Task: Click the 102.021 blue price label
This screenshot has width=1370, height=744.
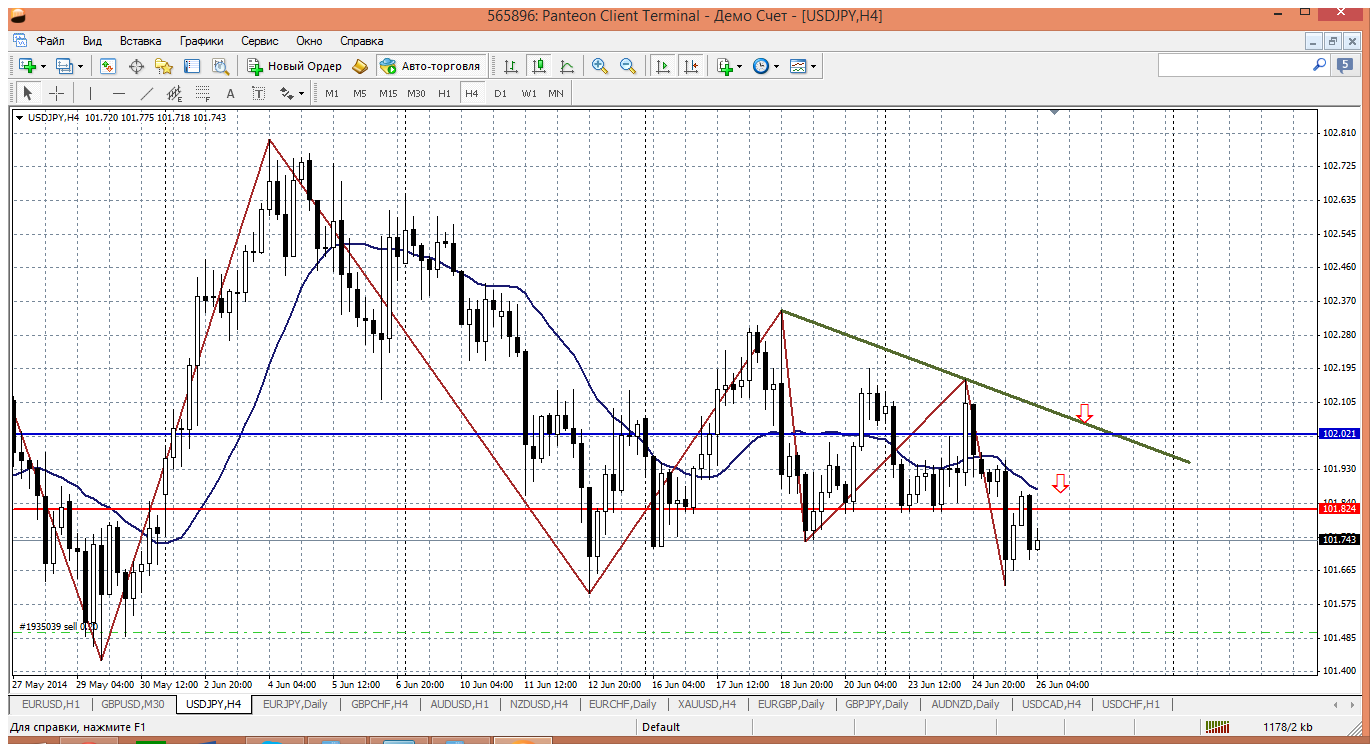Action: (1339, 434)
